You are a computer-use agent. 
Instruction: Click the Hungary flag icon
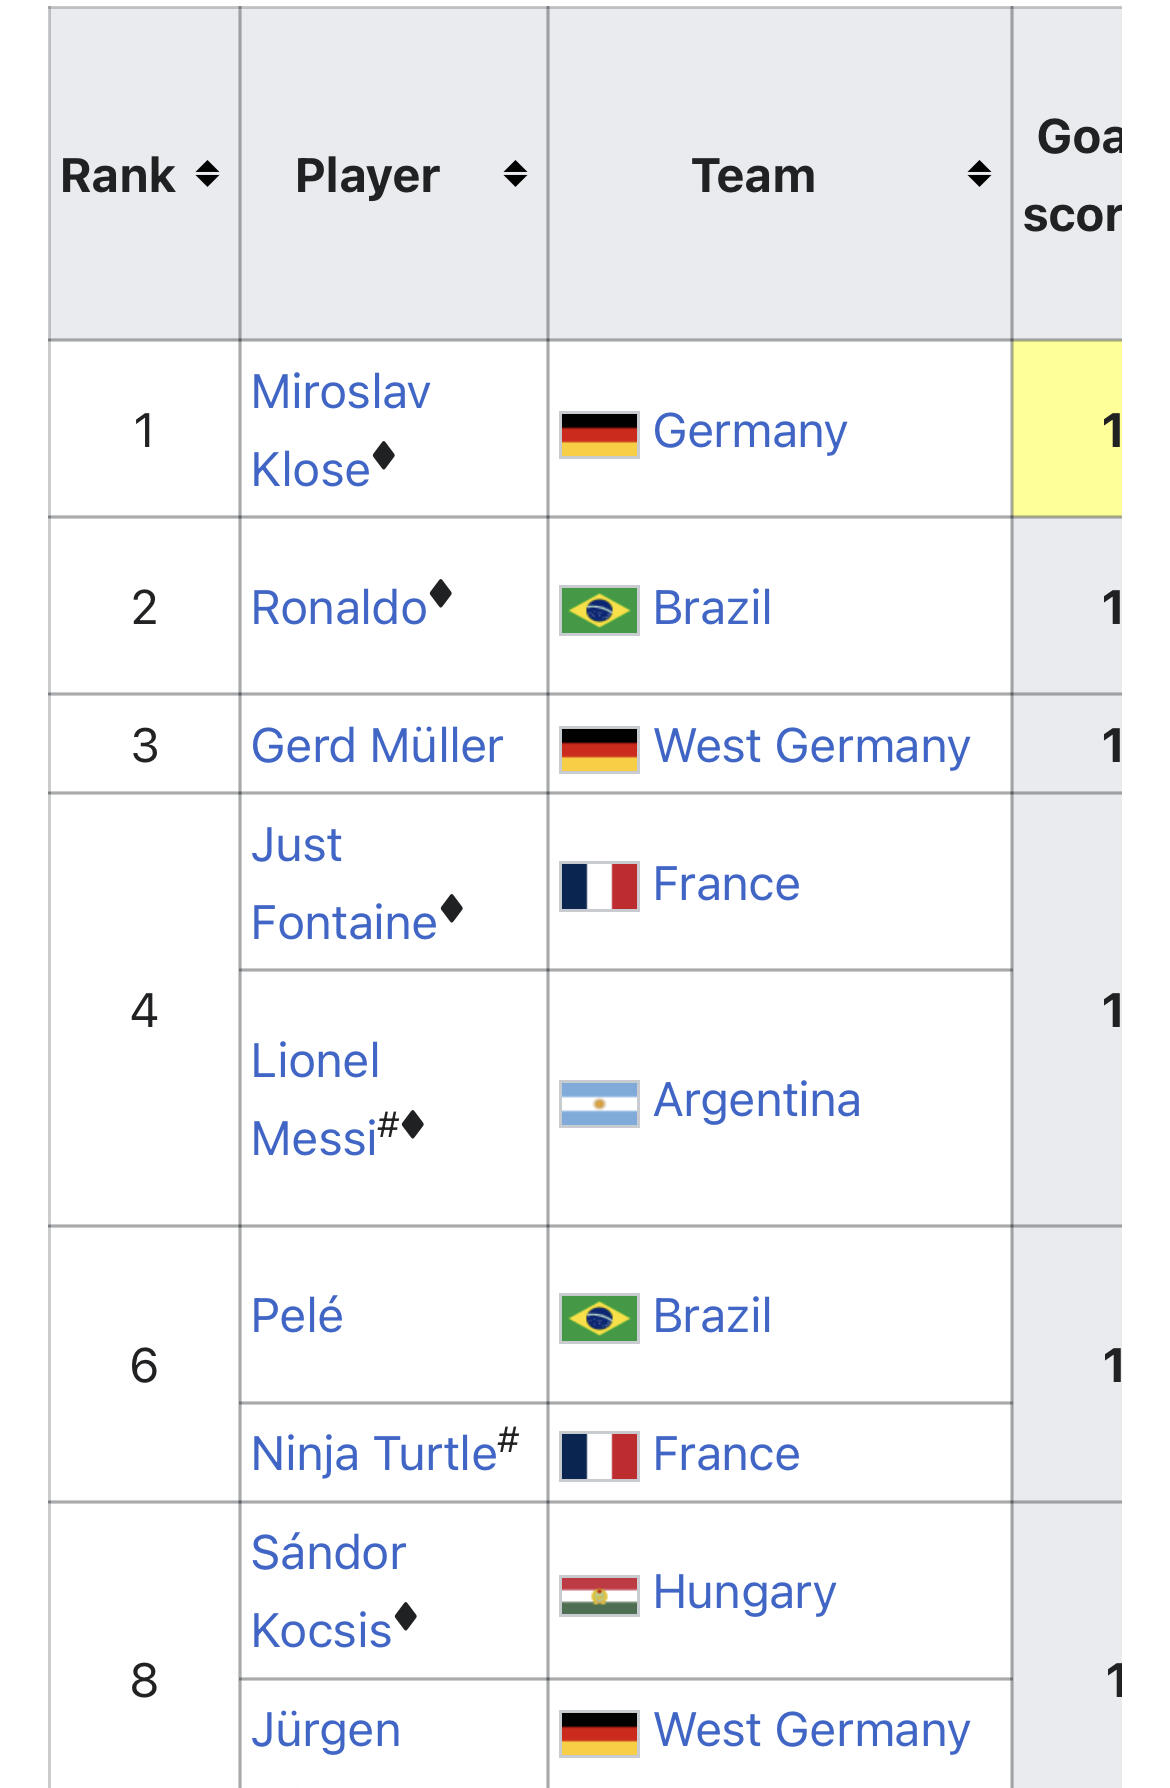click(599, 1595)
